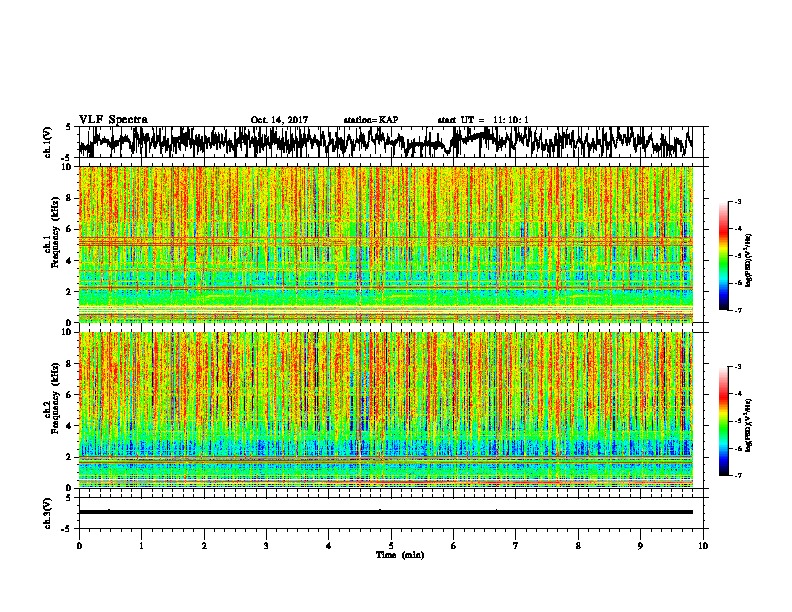Click the "ch.1(V)" y-axis label
The image size is (792, 612).
point(48,142)
